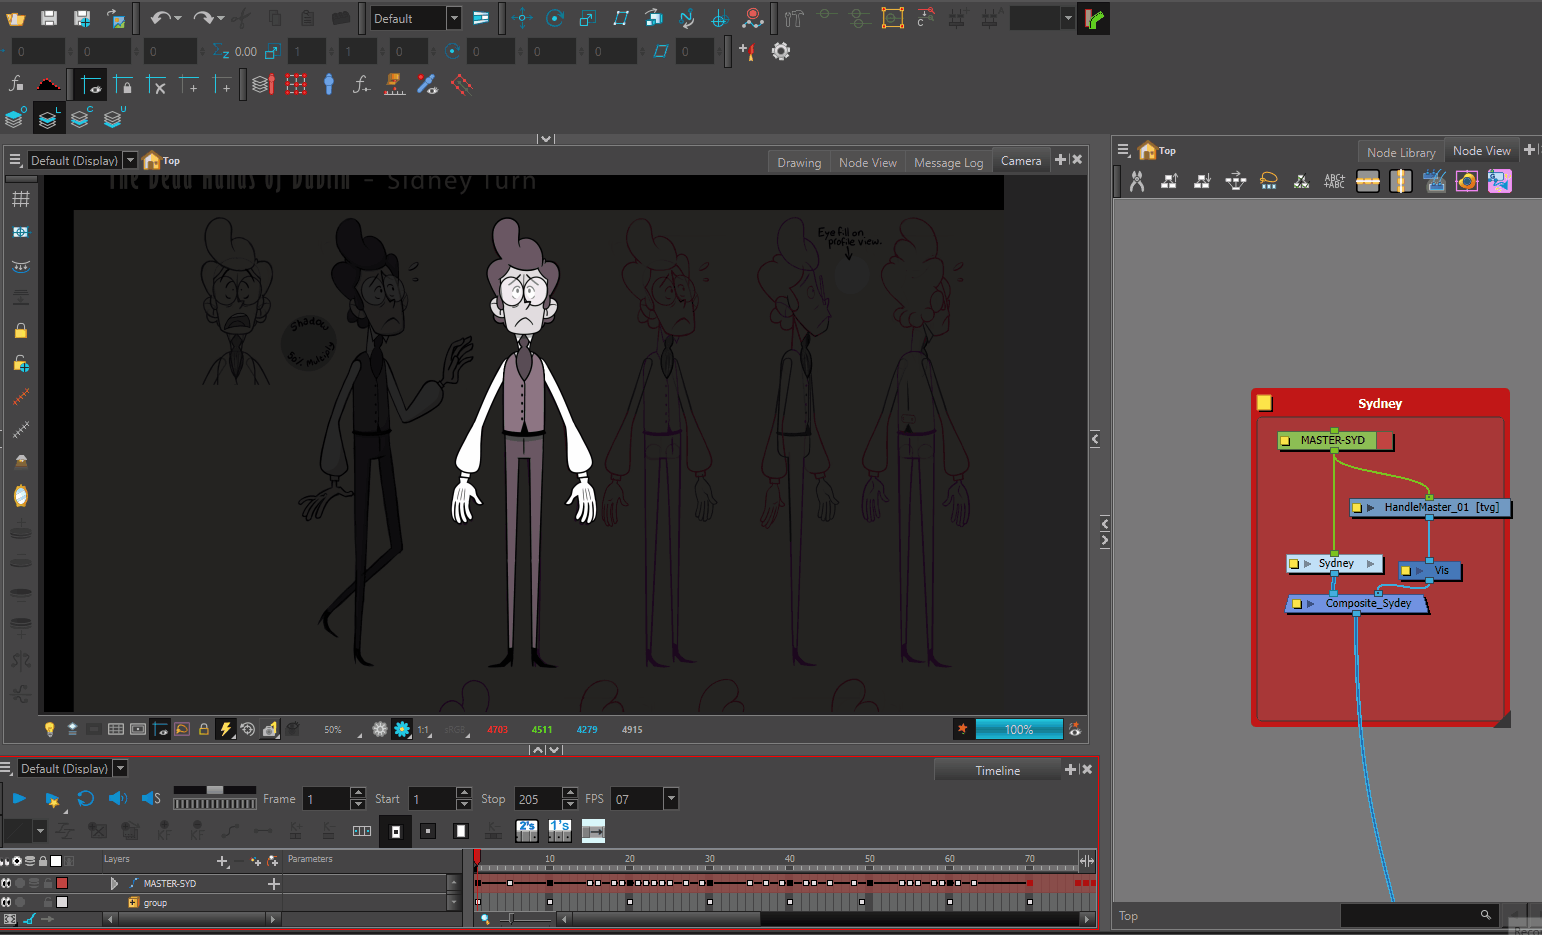This screenshot has width=1542, height=935.
Task: Open the Node Library tab
Action: point(1400,152)
